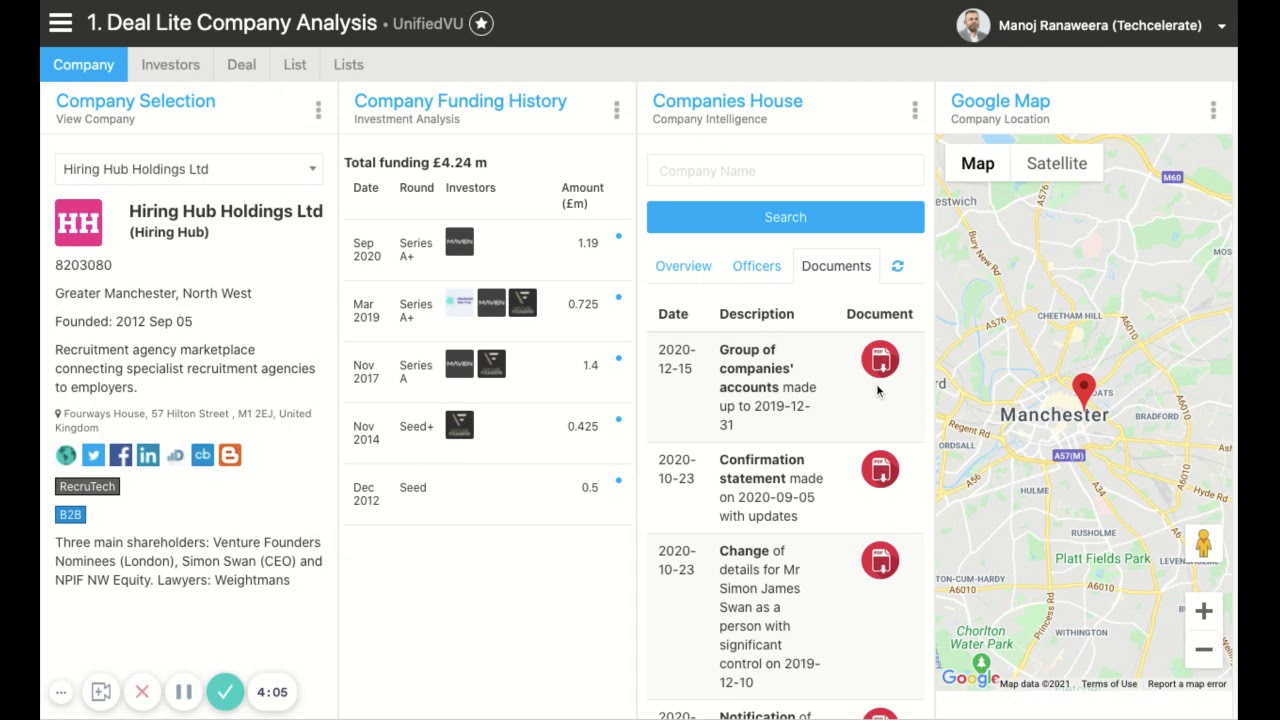Click the B2B tag
The image size is (1280, 720).
coord(70,514)
